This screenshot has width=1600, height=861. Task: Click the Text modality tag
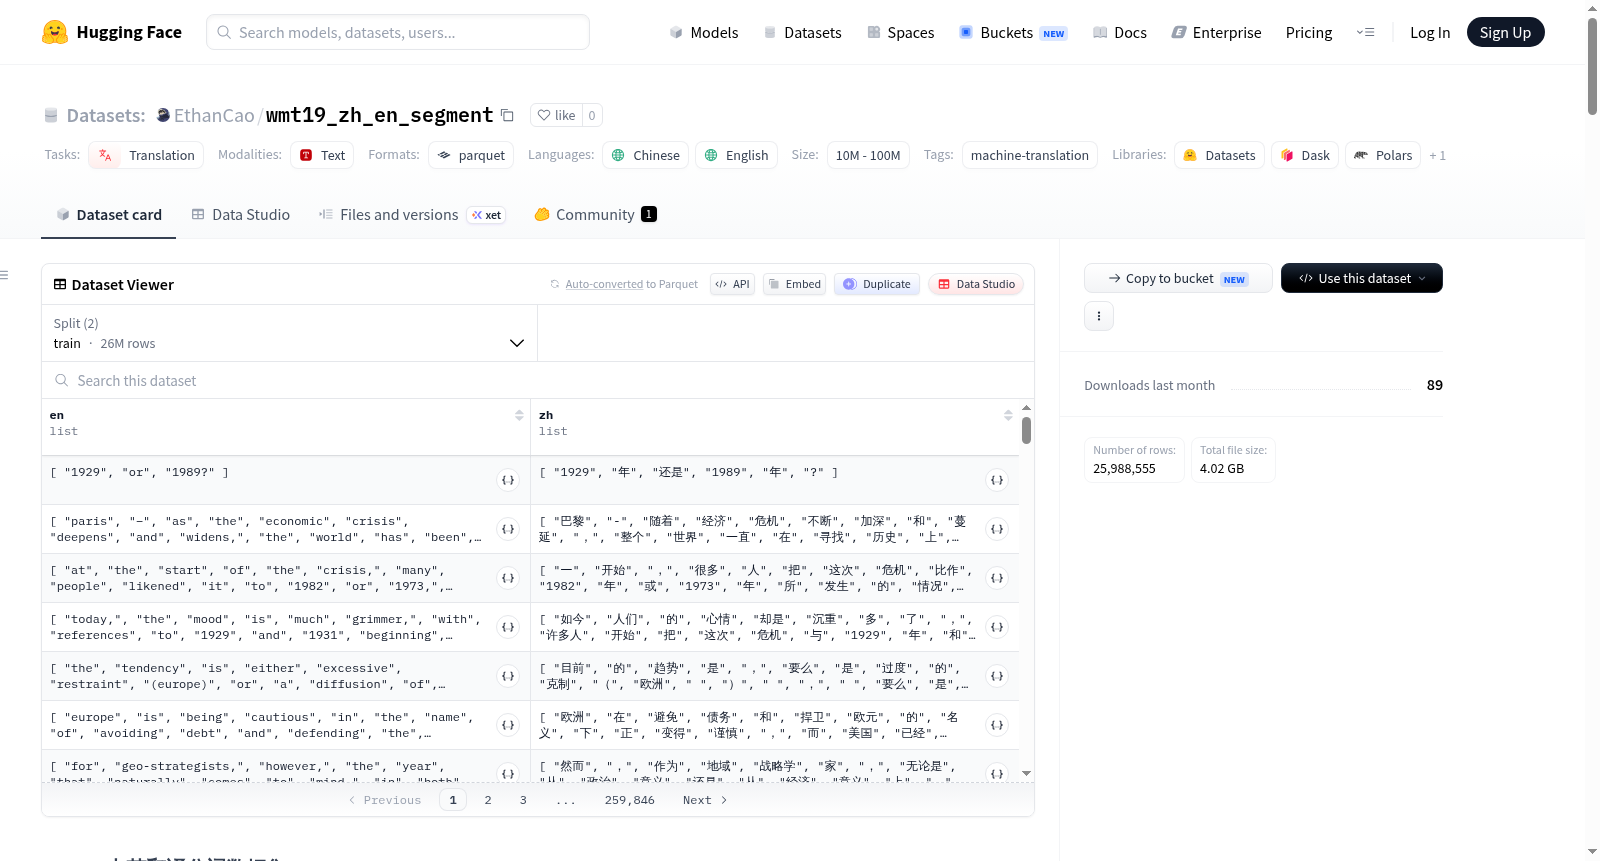pyautogui.click(x=322, y=155)
